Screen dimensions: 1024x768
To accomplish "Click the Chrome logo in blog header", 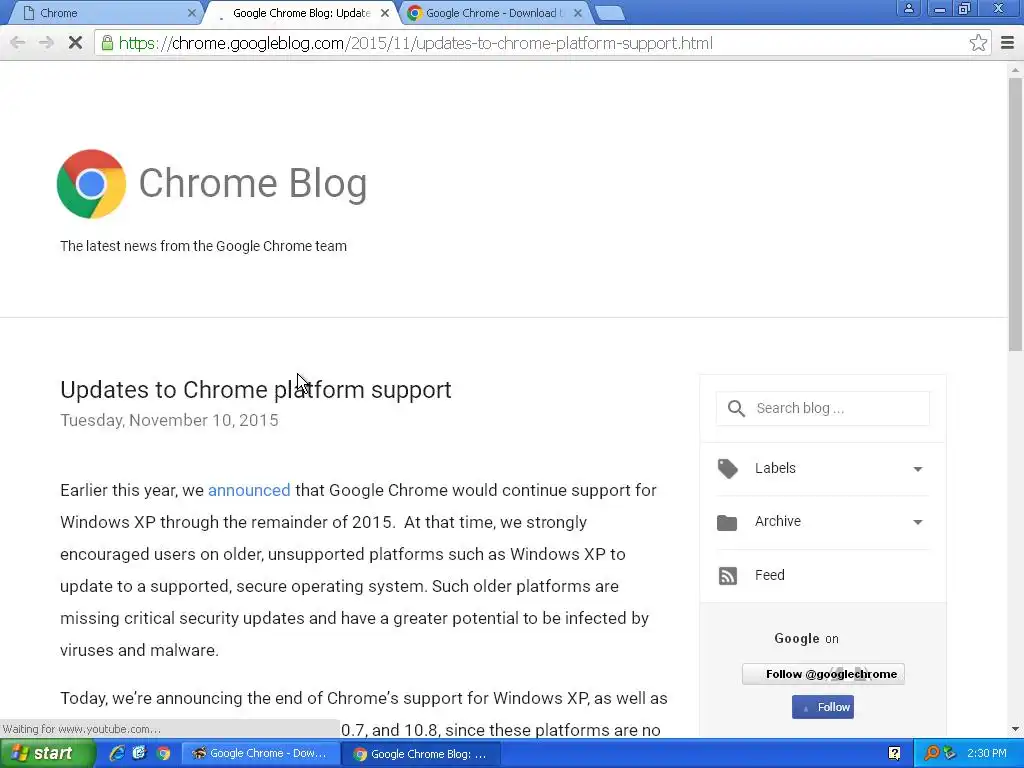I will (91, 184).
